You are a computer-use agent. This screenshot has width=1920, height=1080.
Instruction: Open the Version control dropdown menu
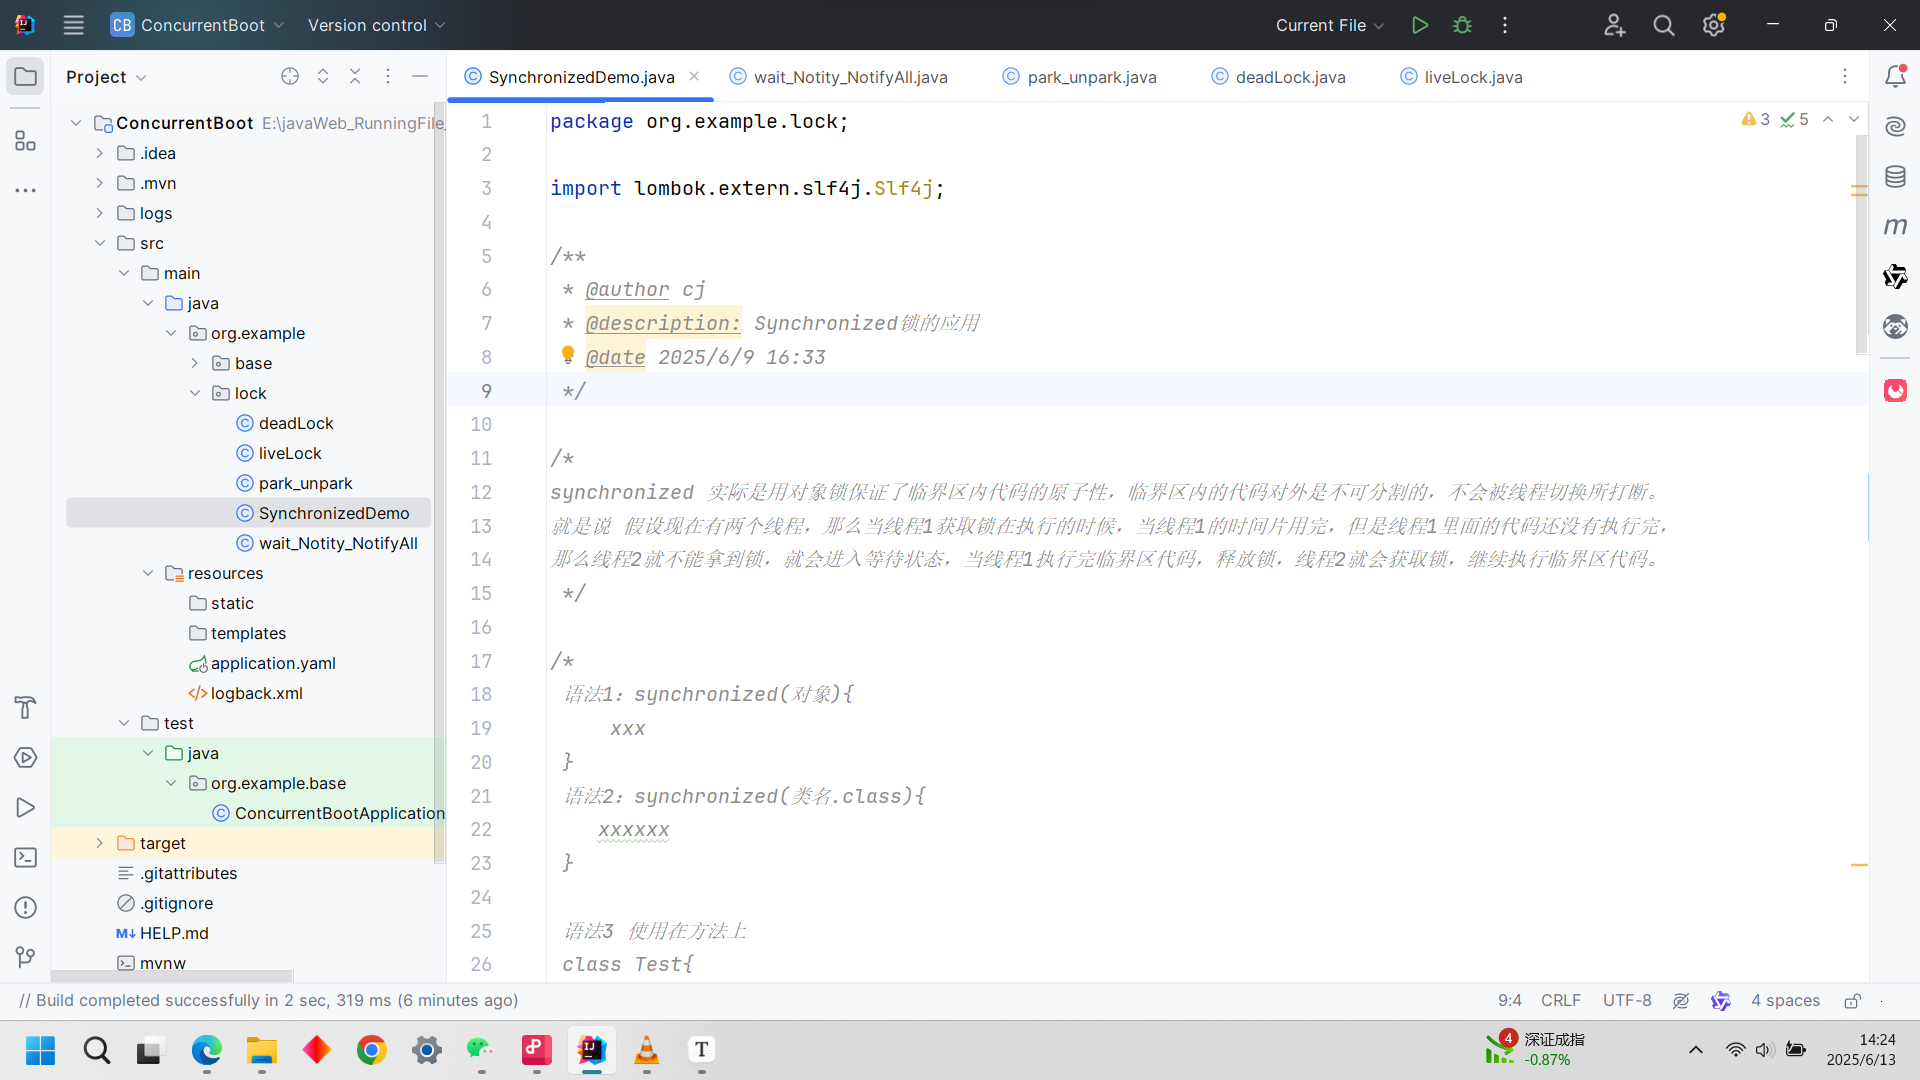click(x=376, y=25)
